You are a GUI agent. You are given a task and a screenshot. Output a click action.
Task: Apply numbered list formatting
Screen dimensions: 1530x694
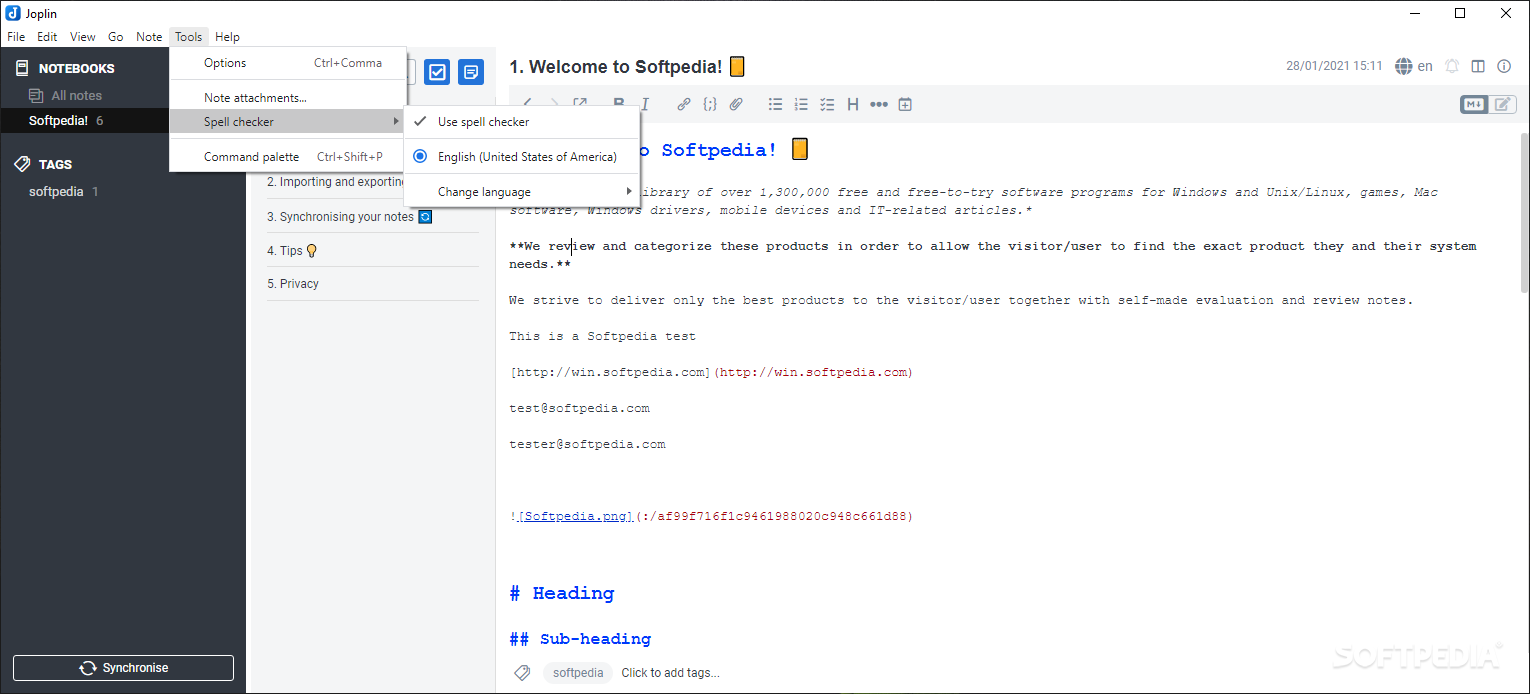click(x=801, y=104)
